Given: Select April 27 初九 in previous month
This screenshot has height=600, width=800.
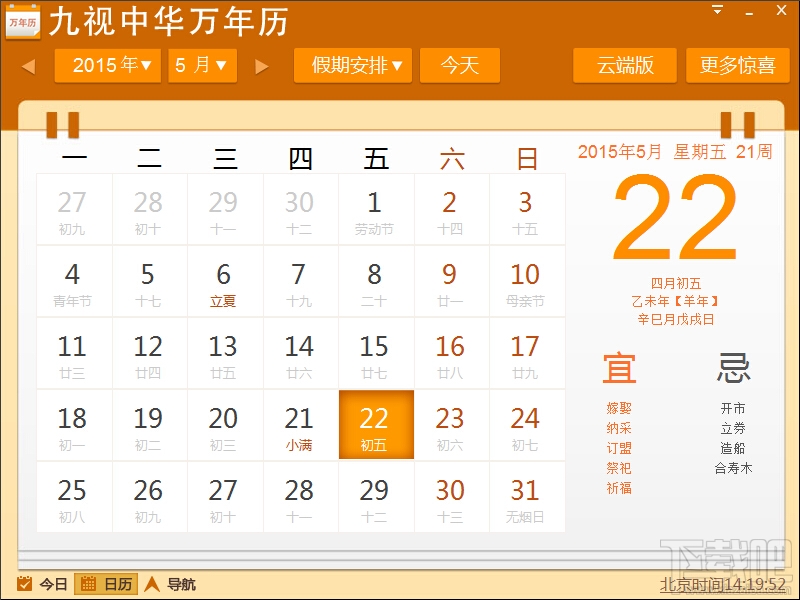Looking at the screenshot, I should tap(74, 210).
